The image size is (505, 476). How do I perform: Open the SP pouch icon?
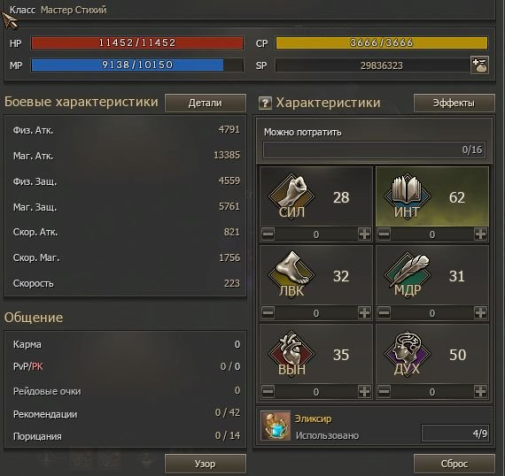(480, 65)
